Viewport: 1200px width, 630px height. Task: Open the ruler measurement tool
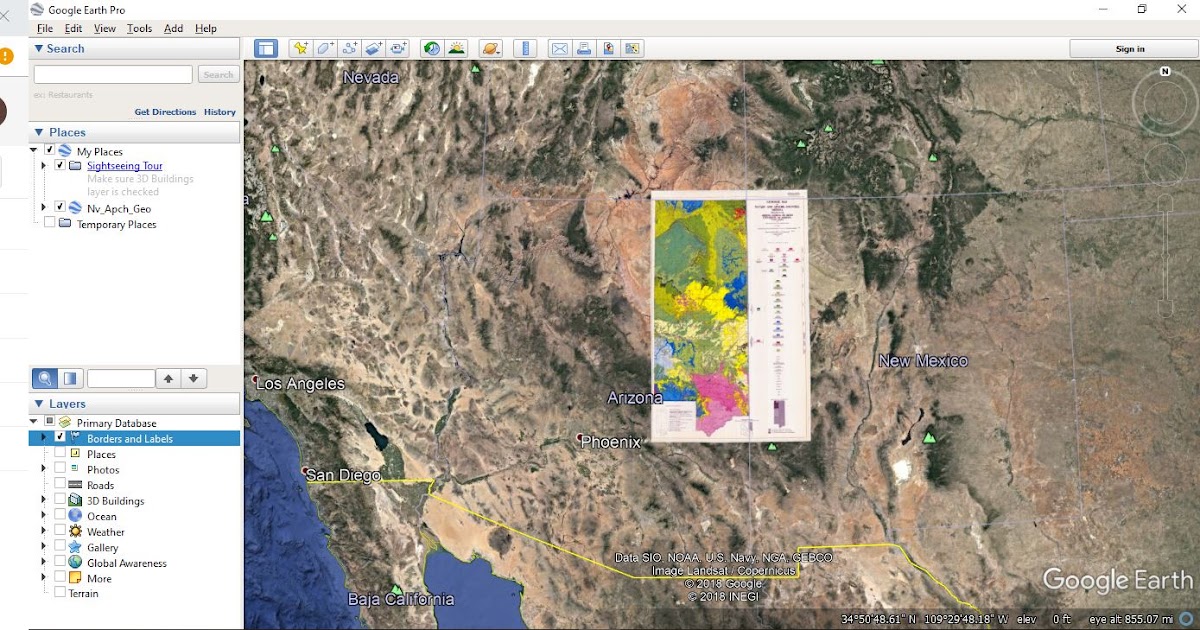[x=525, y=47]
